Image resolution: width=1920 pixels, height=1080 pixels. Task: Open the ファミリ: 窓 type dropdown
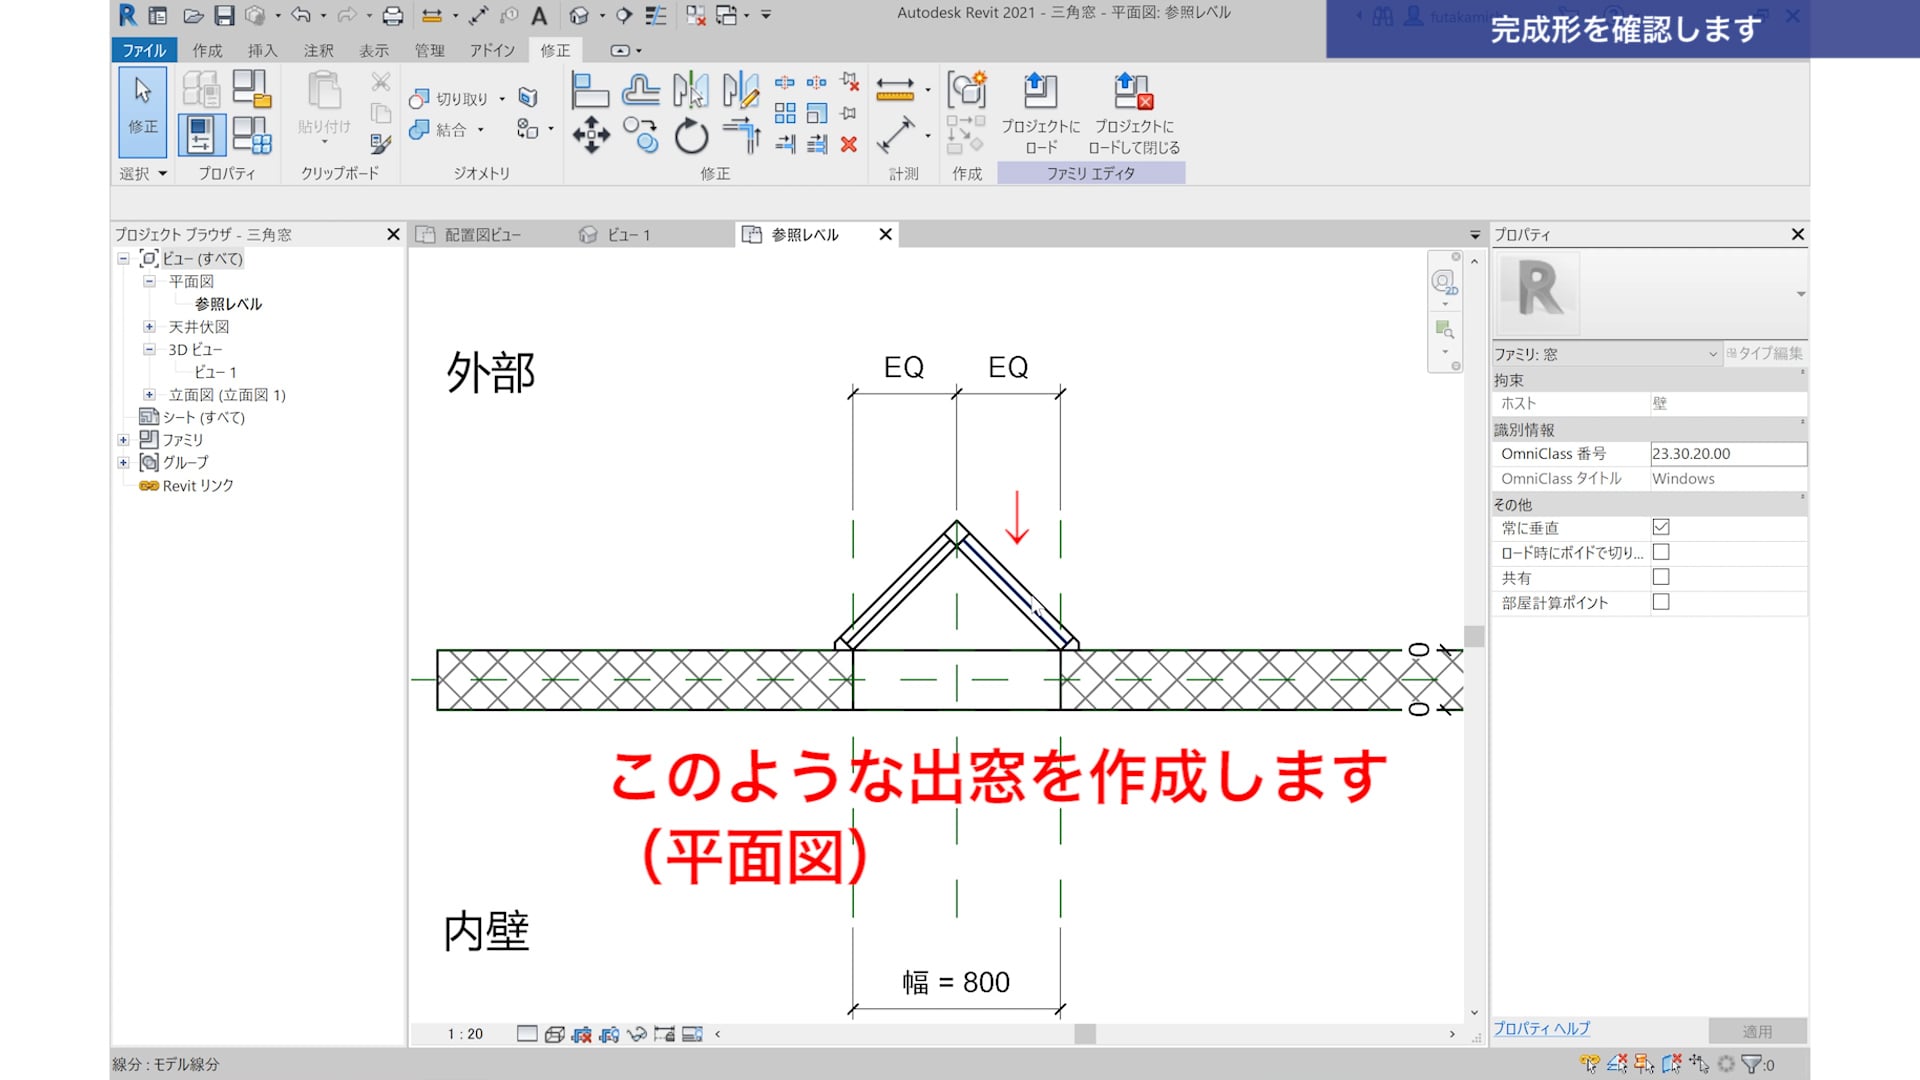coord(1712,354)
